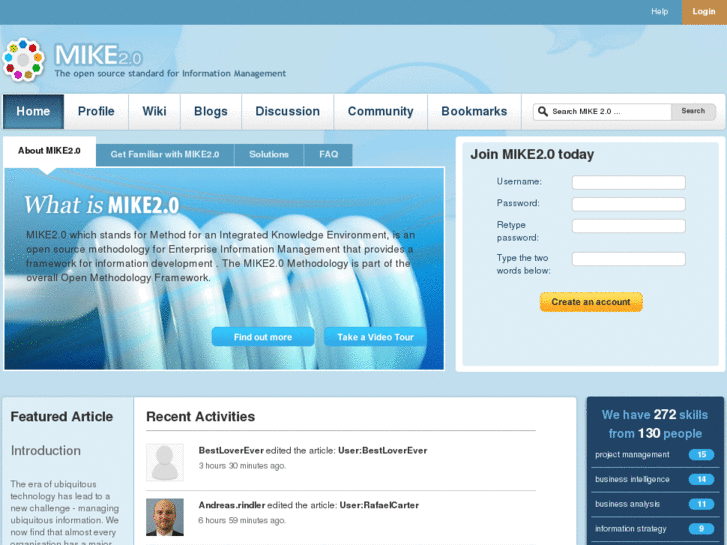Click the project management count badge 15
727x545 pixels.
pyautogui.click(x=701, y=455)
